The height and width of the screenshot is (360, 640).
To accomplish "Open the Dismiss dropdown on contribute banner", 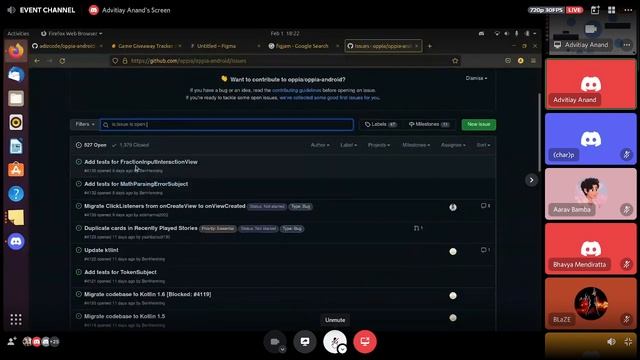I will (x=476, y=78).
